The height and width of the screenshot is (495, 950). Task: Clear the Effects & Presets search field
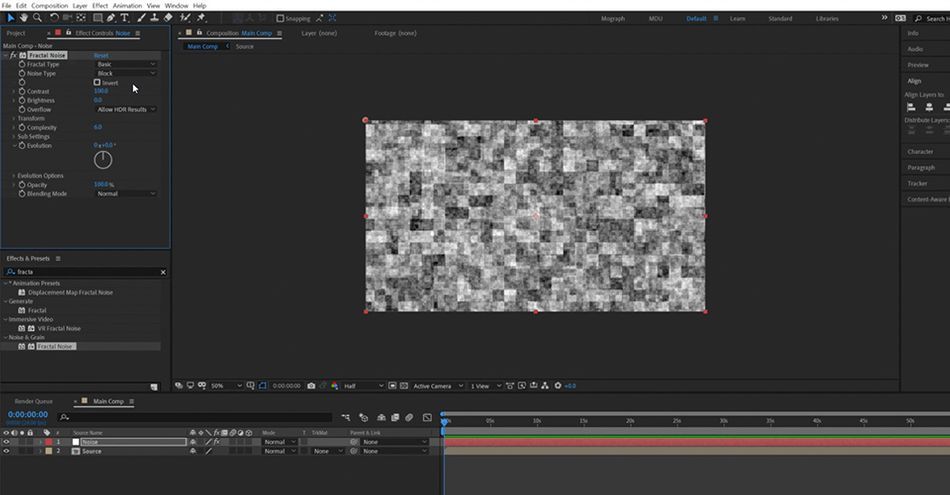tap(163, 273)
